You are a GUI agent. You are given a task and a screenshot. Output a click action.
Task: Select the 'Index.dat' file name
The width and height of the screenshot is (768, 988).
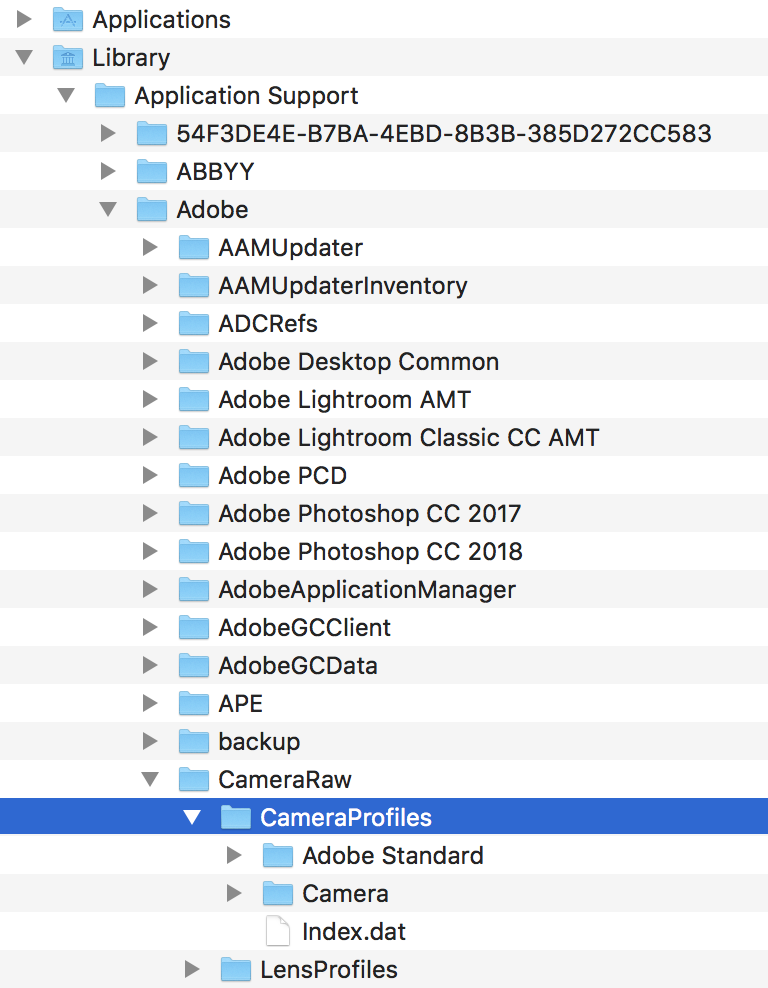click(354, 931)
